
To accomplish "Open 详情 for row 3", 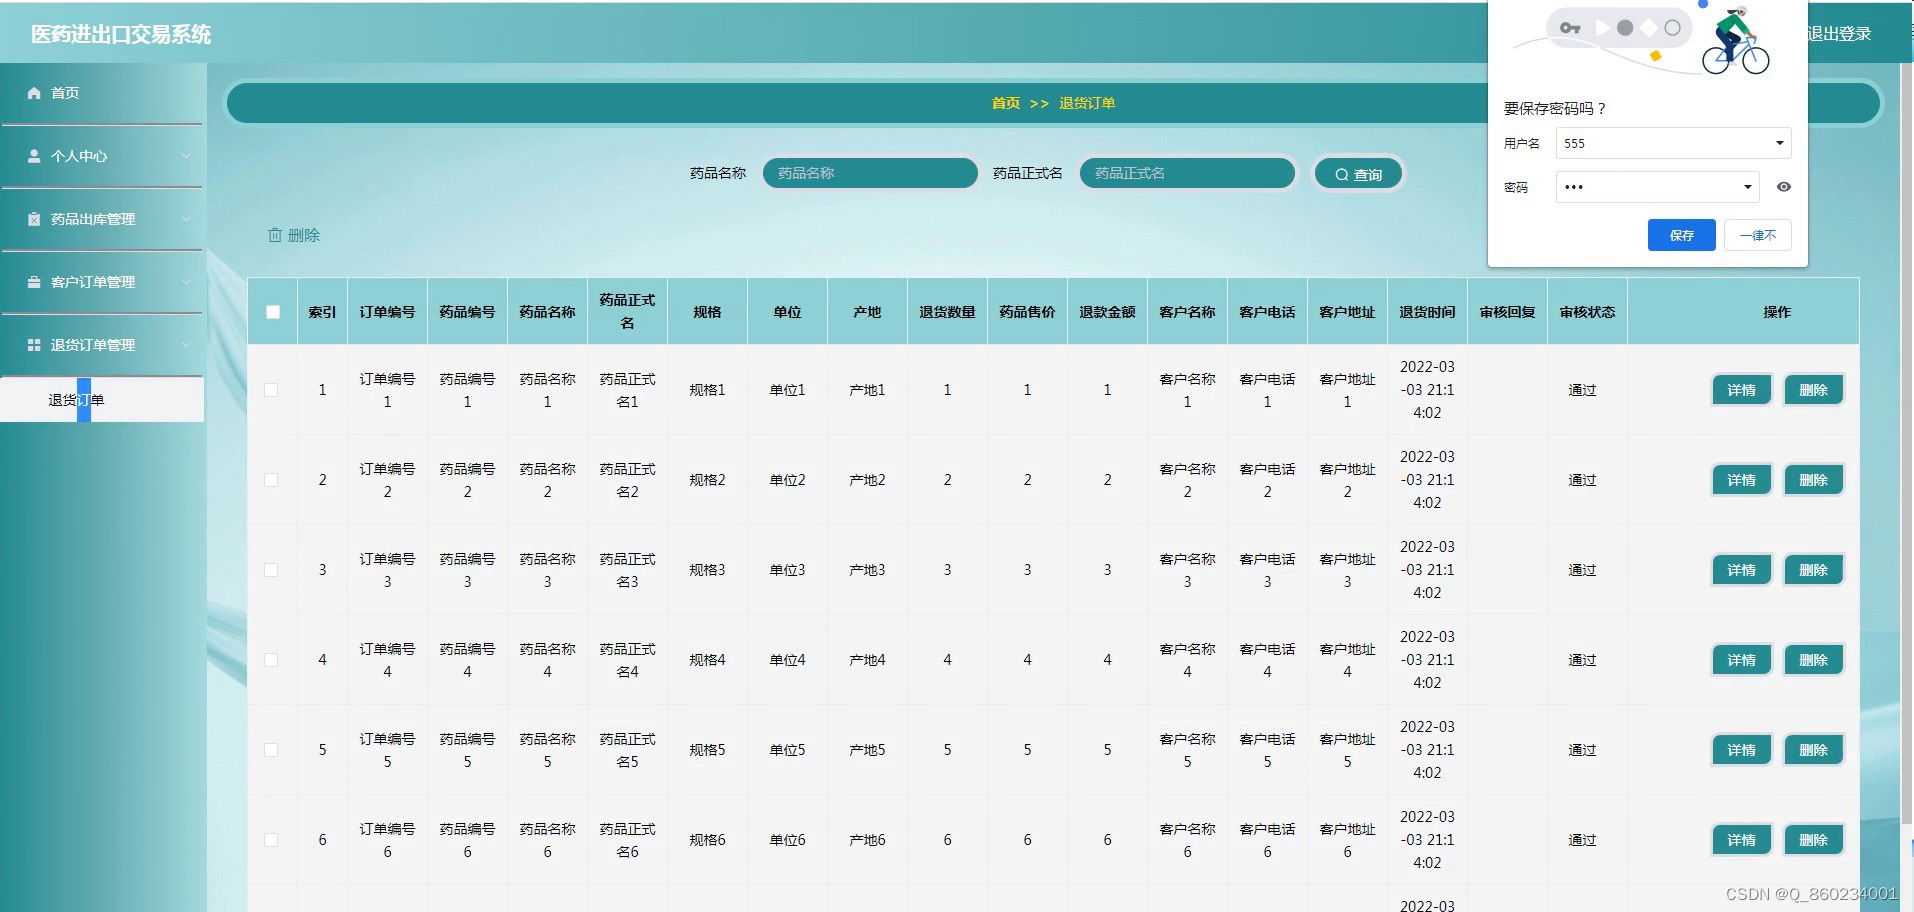I will (x=1741, y=570).
